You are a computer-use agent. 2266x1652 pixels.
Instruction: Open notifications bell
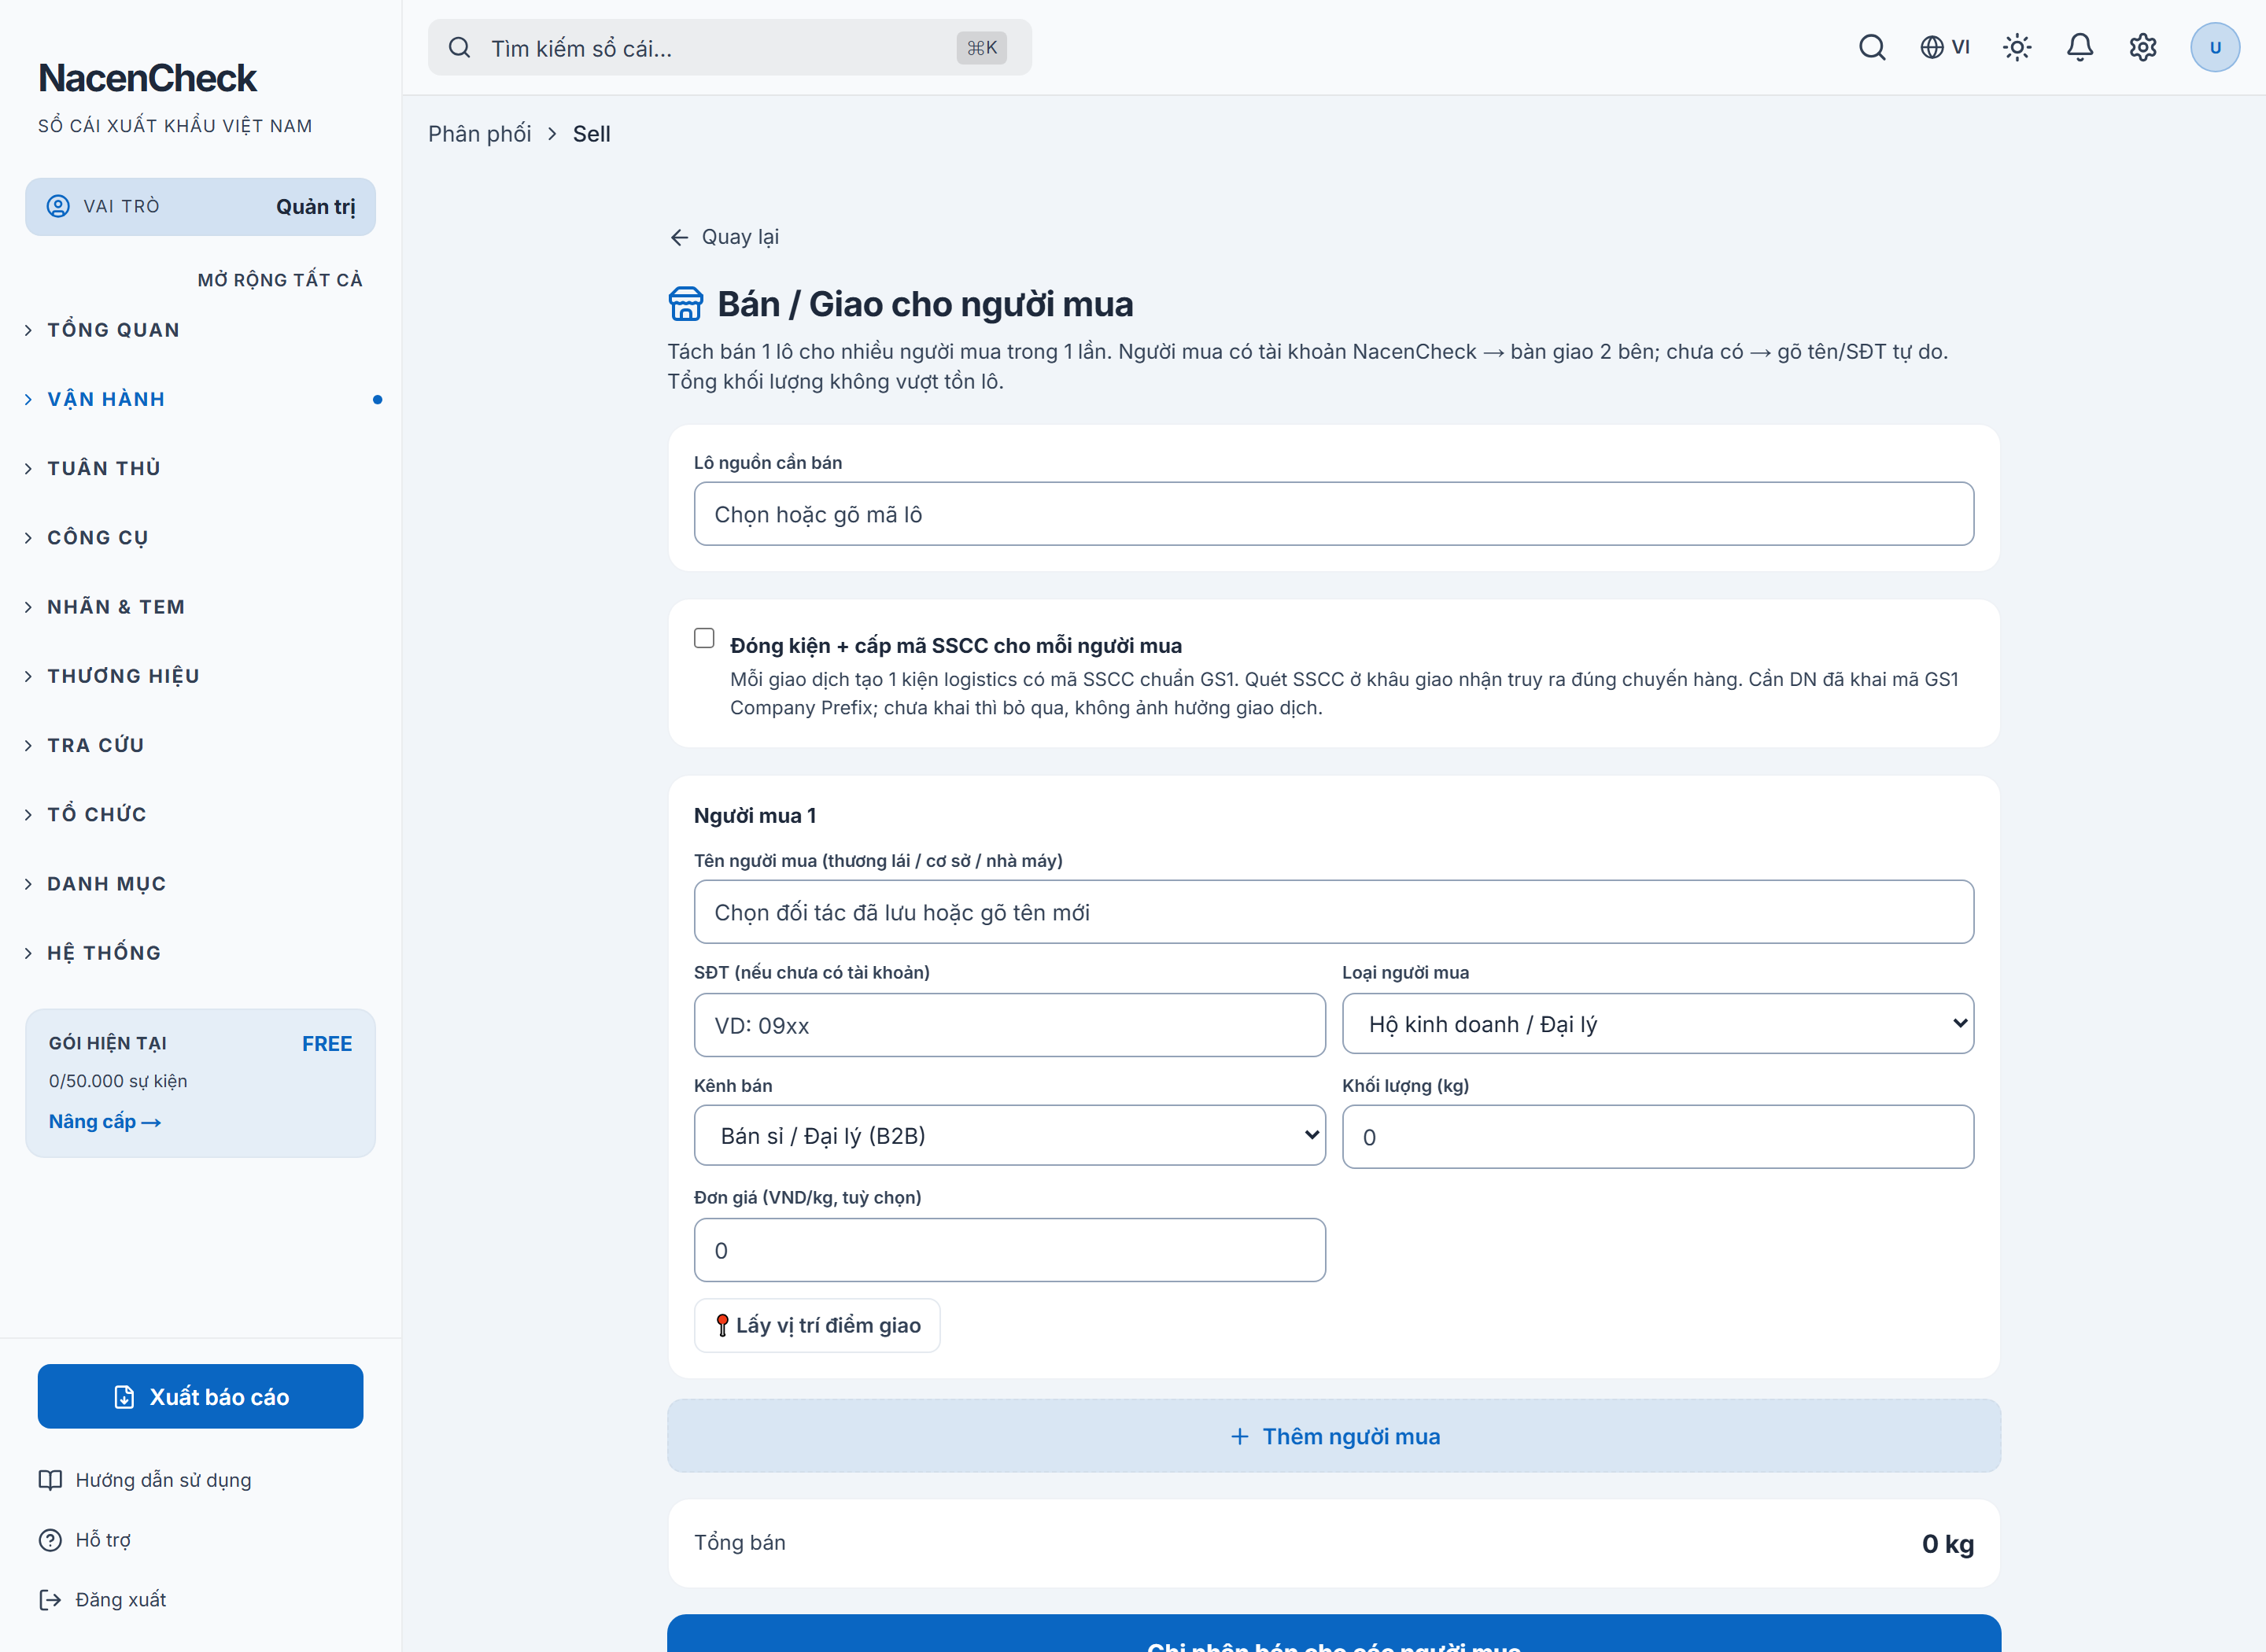pos(2080,47)
